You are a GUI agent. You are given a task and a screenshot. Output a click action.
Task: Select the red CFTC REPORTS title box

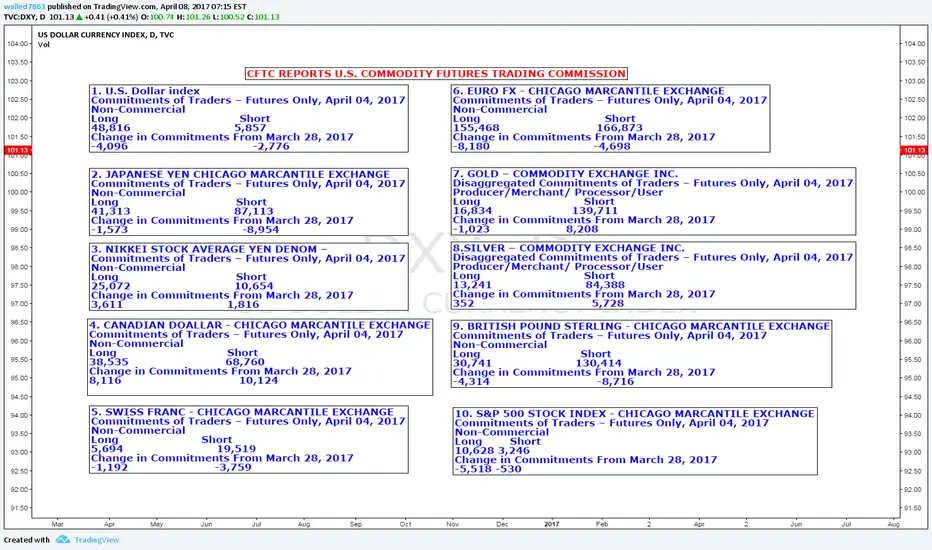pyautogui.click(x=436, y=74)
